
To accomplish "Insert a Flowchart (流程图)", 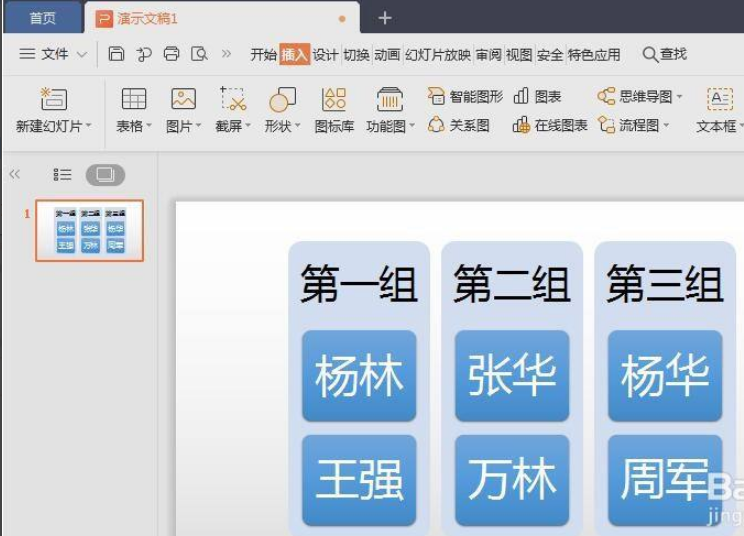I will (628, 125).
